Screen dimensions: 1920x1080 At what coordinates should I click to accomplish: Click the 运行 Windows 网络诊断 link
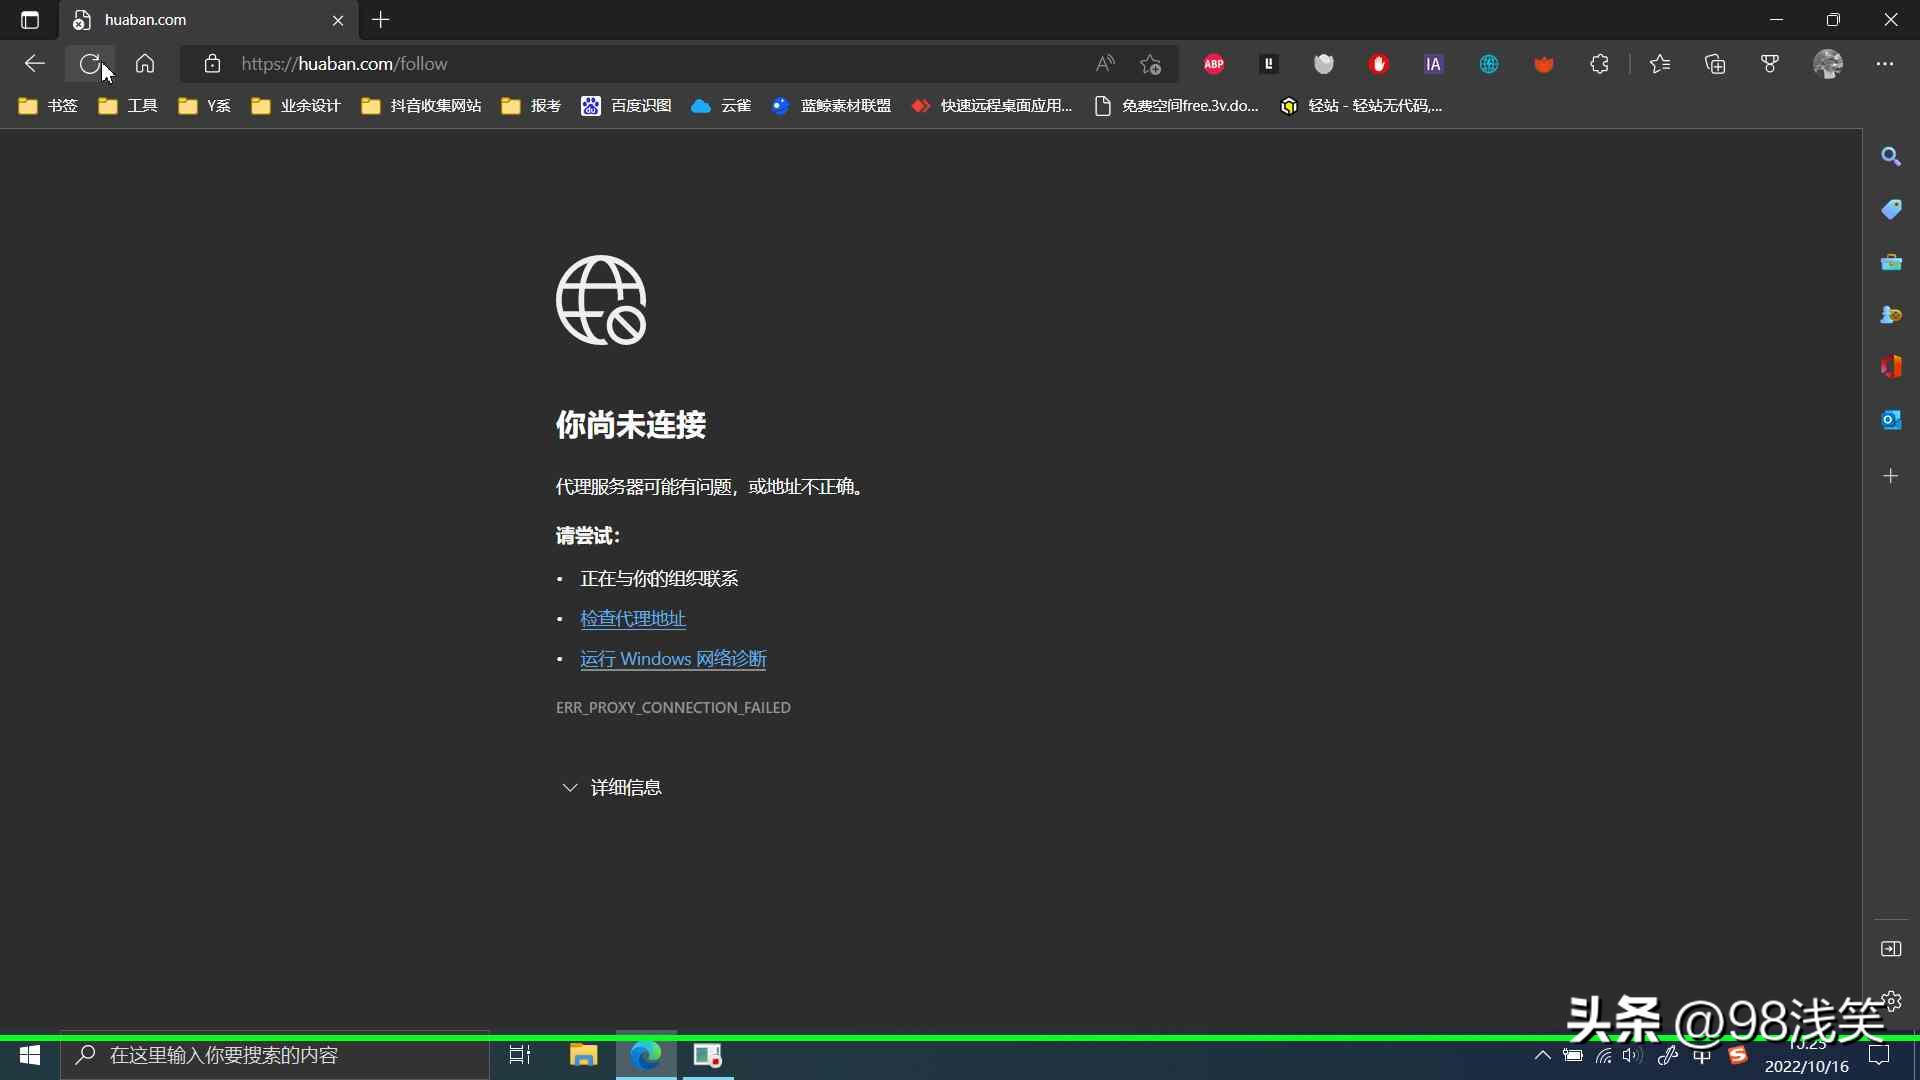pos(672,659)
